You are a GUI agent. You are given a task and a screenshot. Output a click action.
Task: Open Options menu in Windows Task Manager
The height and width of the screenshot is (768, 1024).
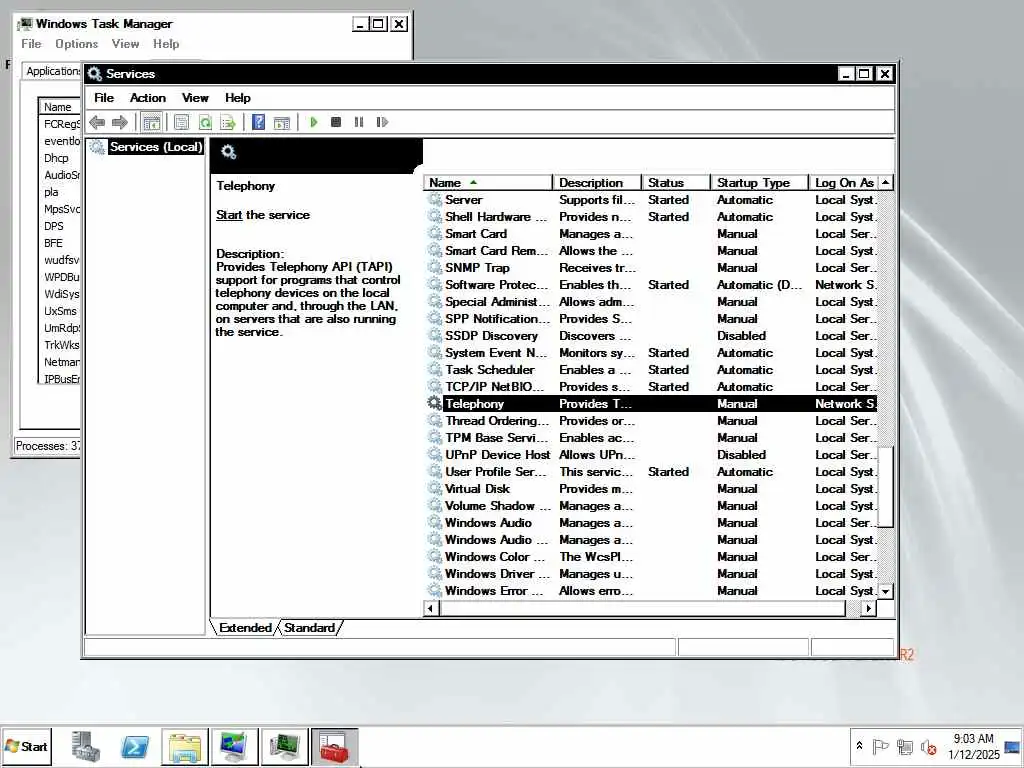click(x=76, y=44)
